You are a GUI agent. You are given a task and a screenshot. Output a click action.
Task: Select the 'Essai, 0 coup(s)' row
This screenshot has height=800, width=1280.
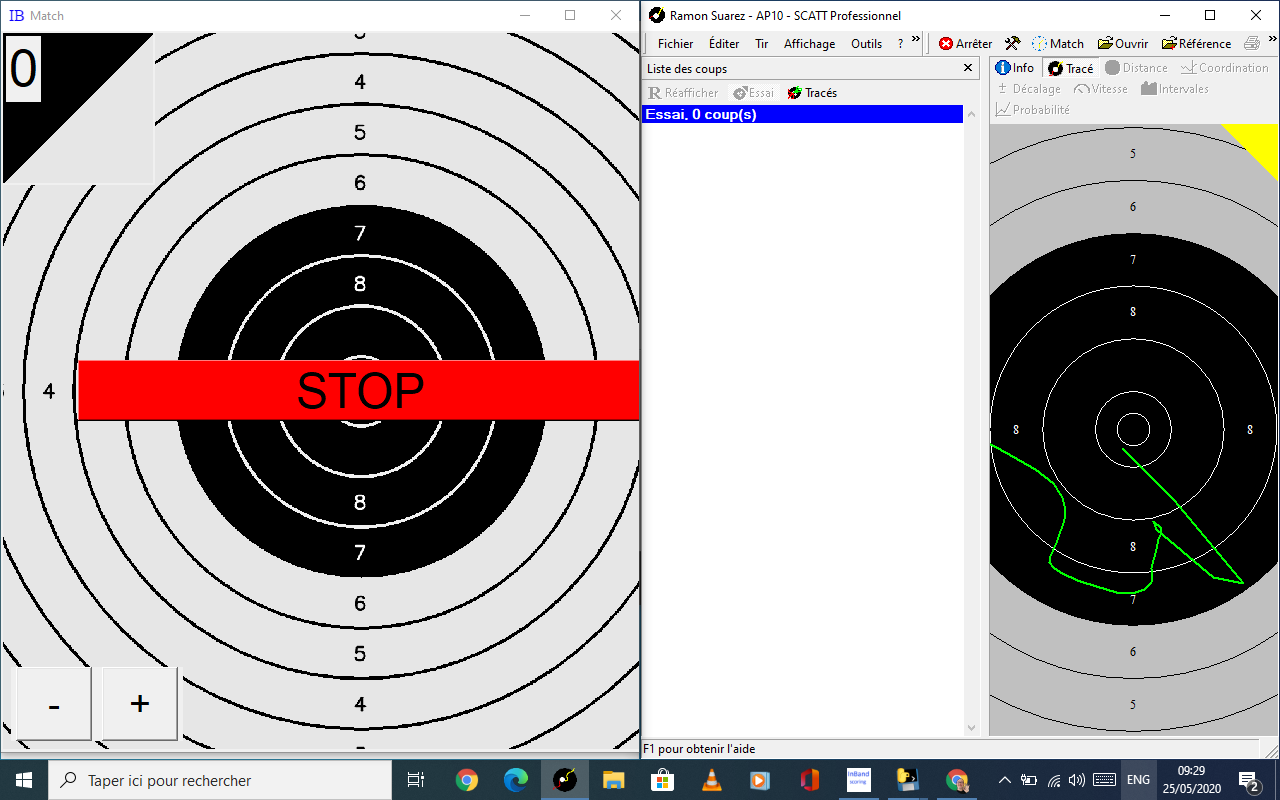coord(802,114)
